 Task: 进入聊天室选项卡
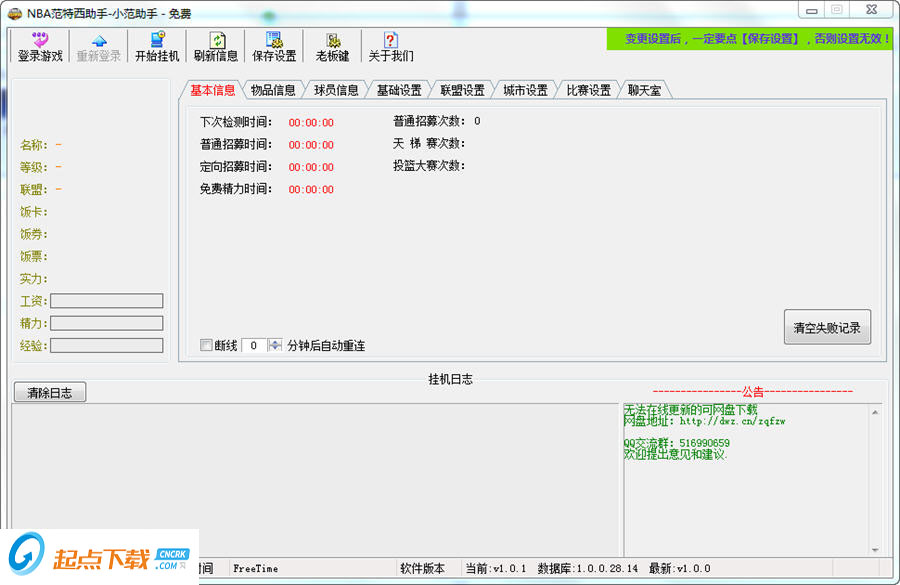pos(646,88)
